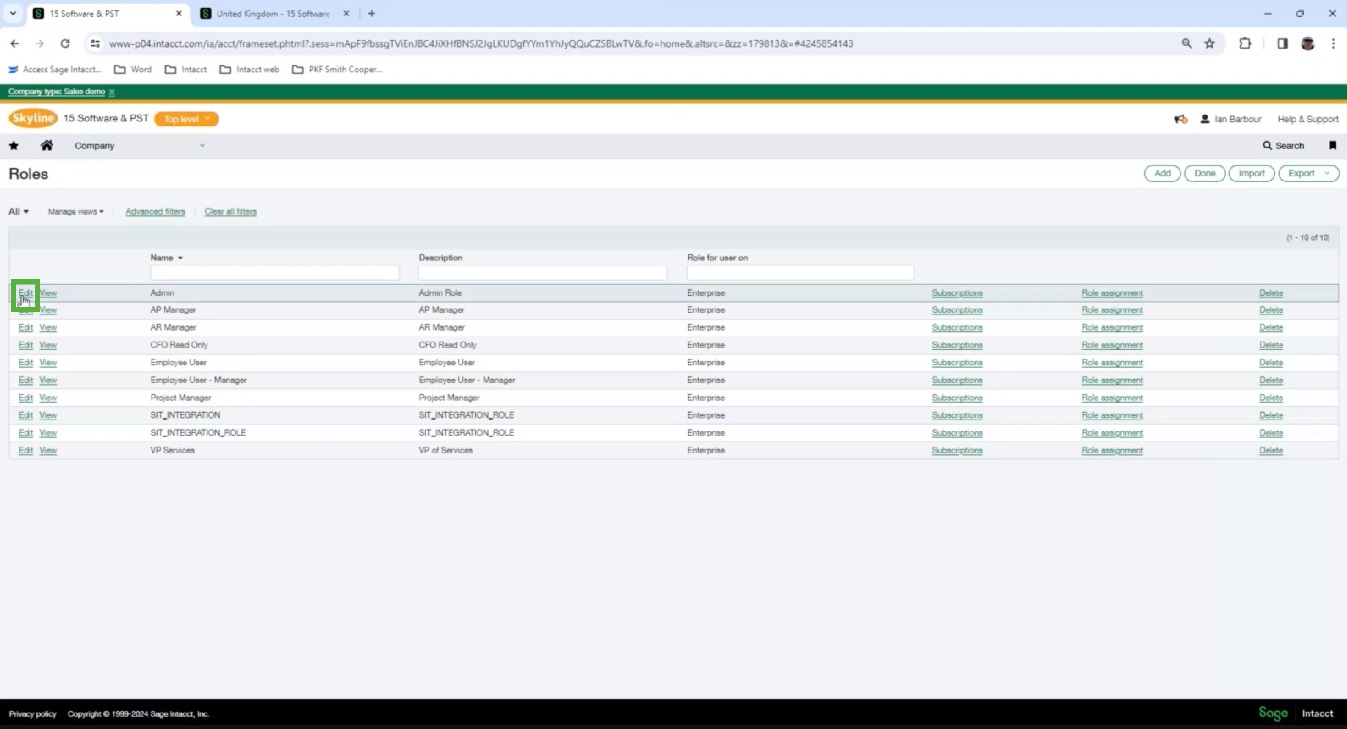The image size is (1347, 729).
Task: Delete the VP Services role
Action: (x=1270, y=450)
